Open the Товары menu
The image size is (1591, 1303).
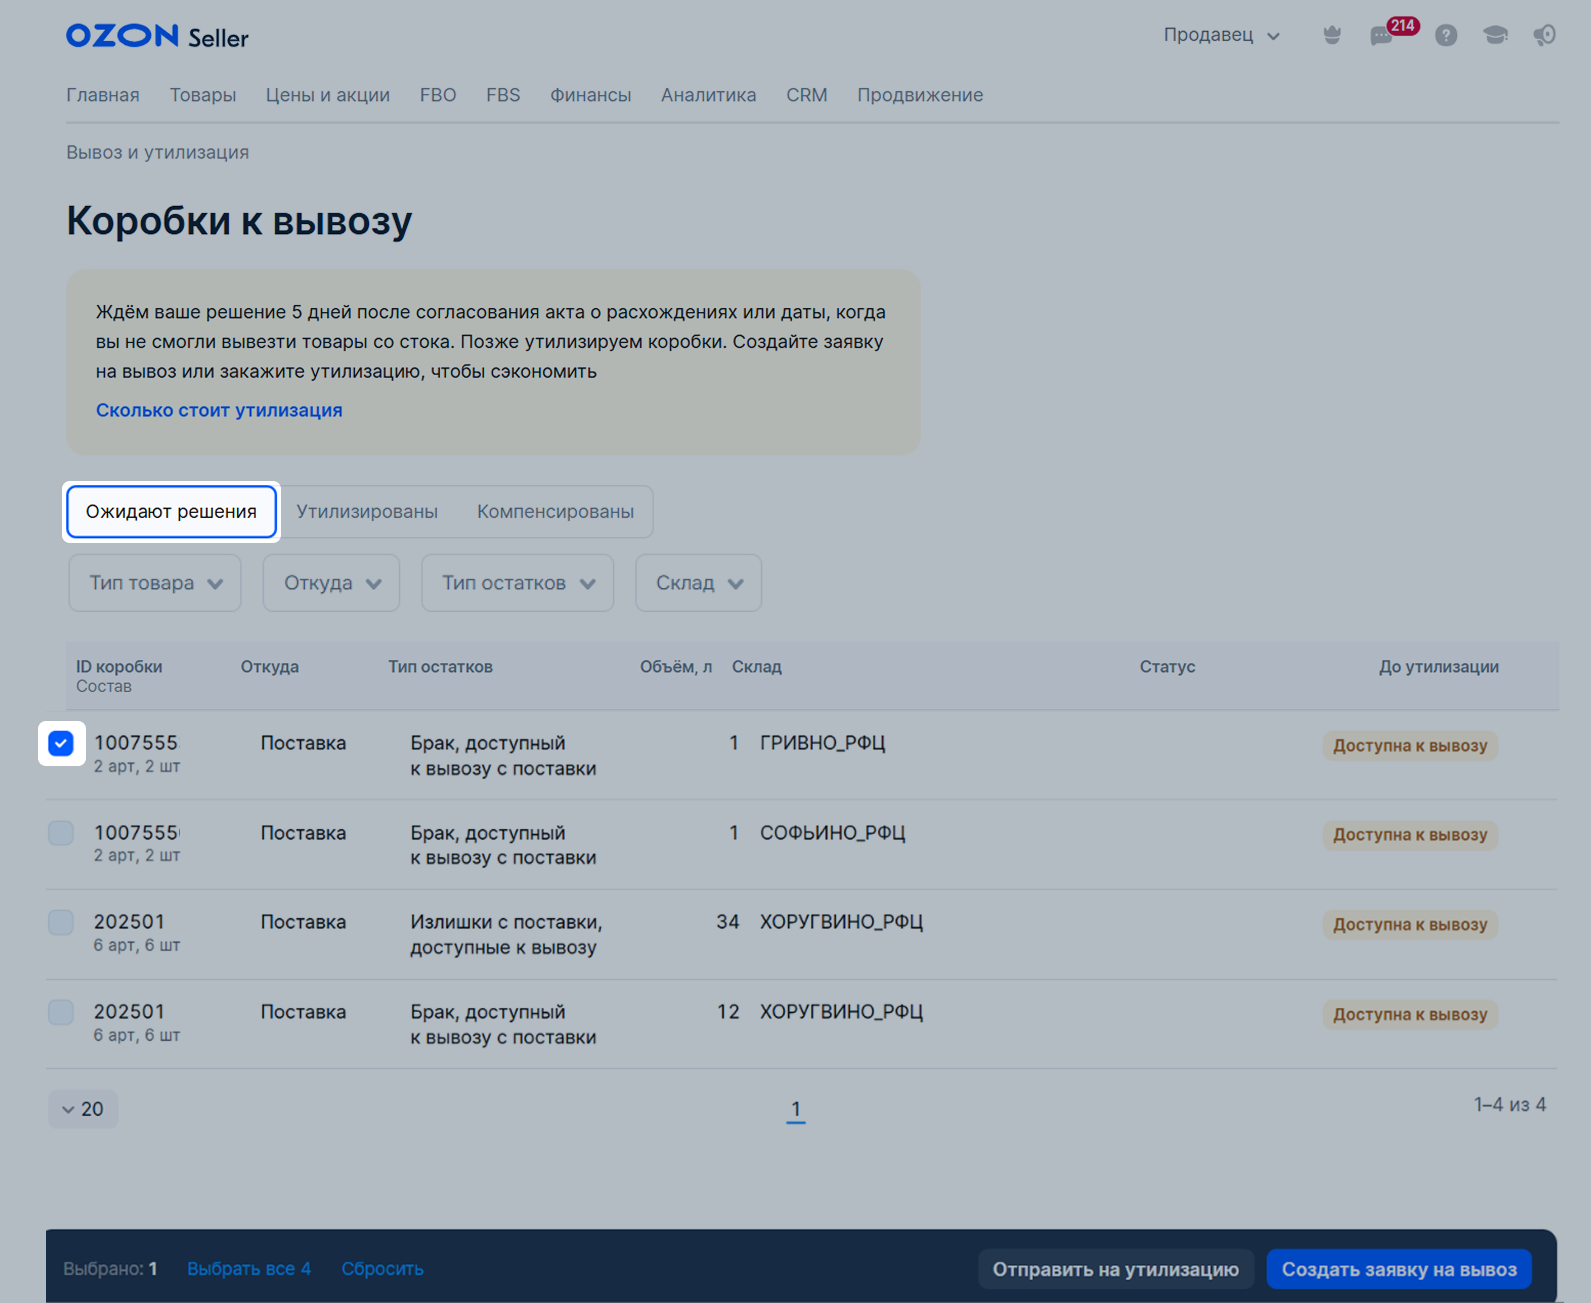point(203,95)
